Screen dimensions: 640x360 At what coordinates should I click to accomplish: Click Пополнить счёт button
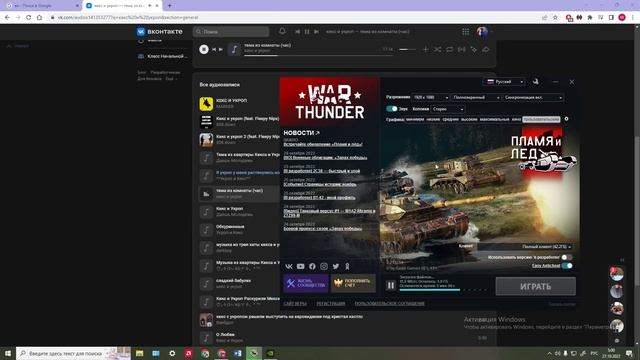[353, 283]
